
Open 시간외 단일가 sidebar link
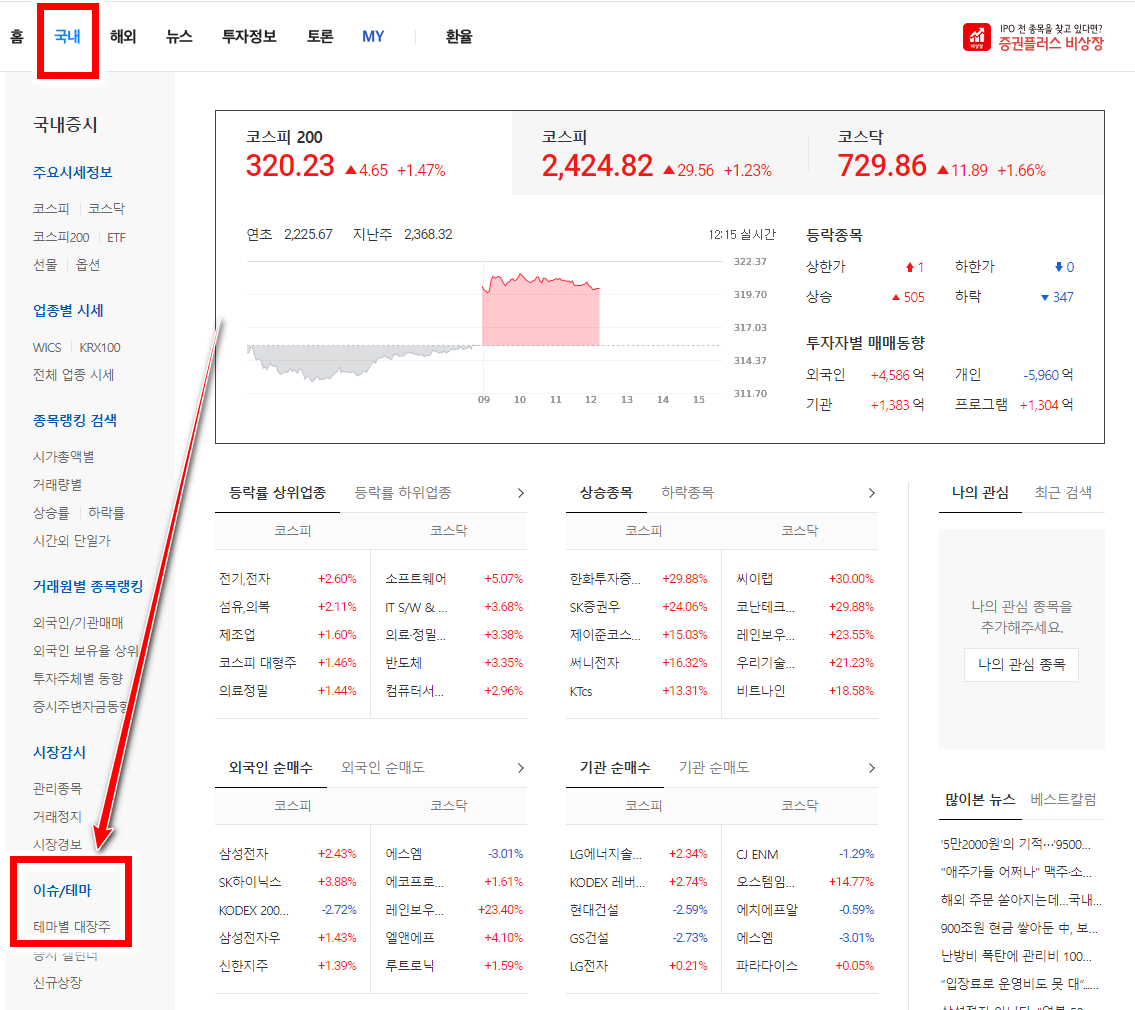[72, 540]
